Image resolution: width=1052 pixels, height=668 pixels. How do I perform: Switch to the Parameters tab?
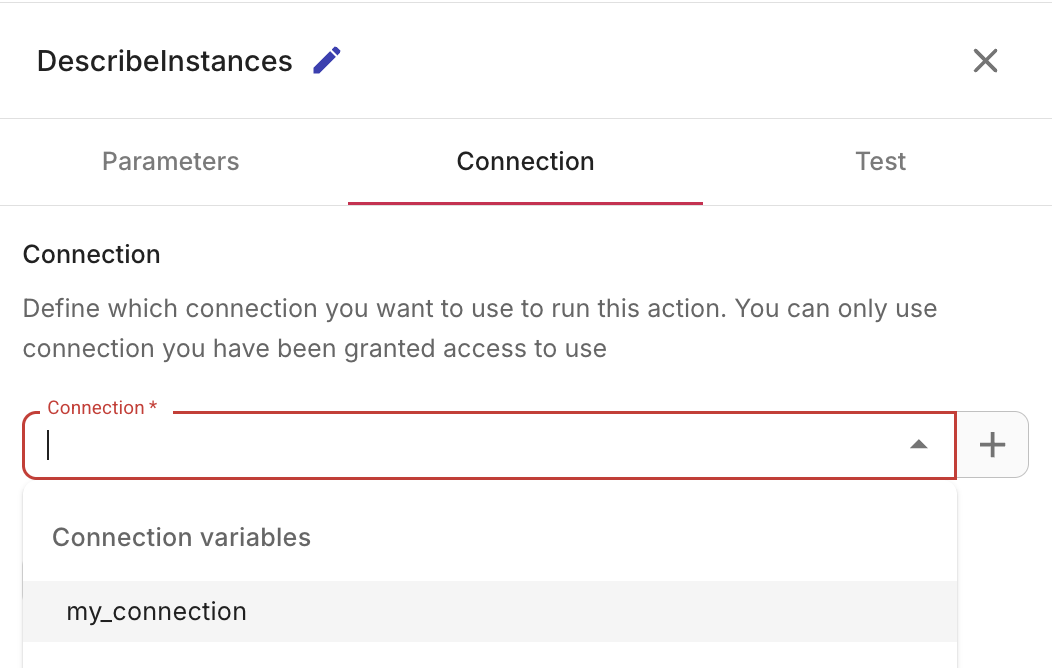point(170,161)
